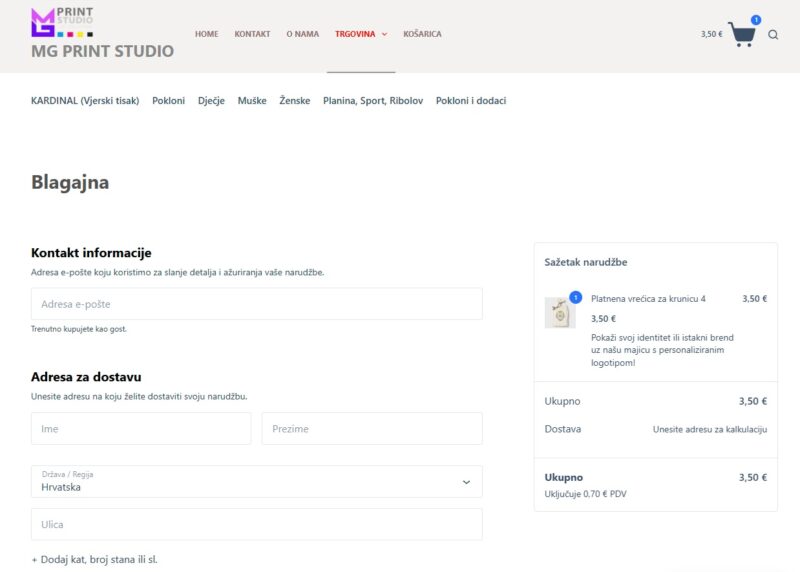Image resolution: width=800 pixels, height=572 pixels.
Task: Expand add floor or apartment number option
Action: click(94, 559)
